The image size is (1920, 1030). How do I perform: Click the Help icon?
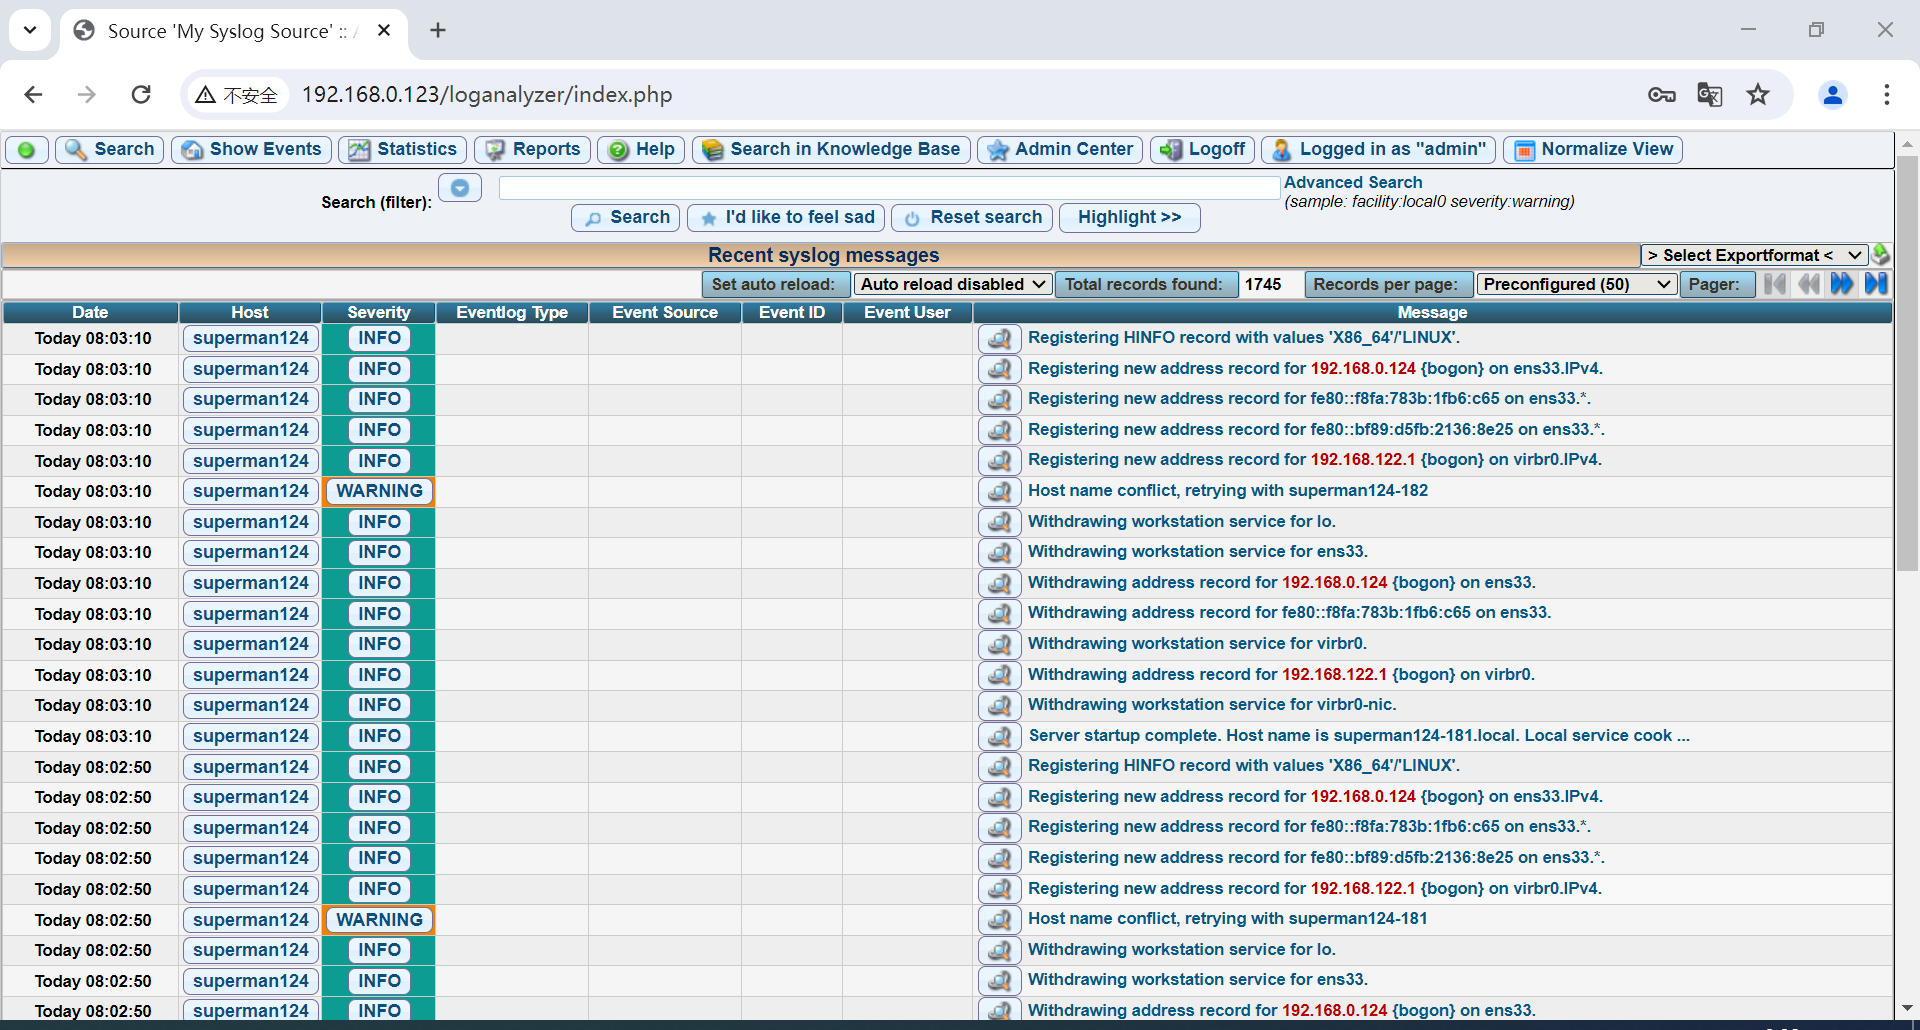[617, 149]
